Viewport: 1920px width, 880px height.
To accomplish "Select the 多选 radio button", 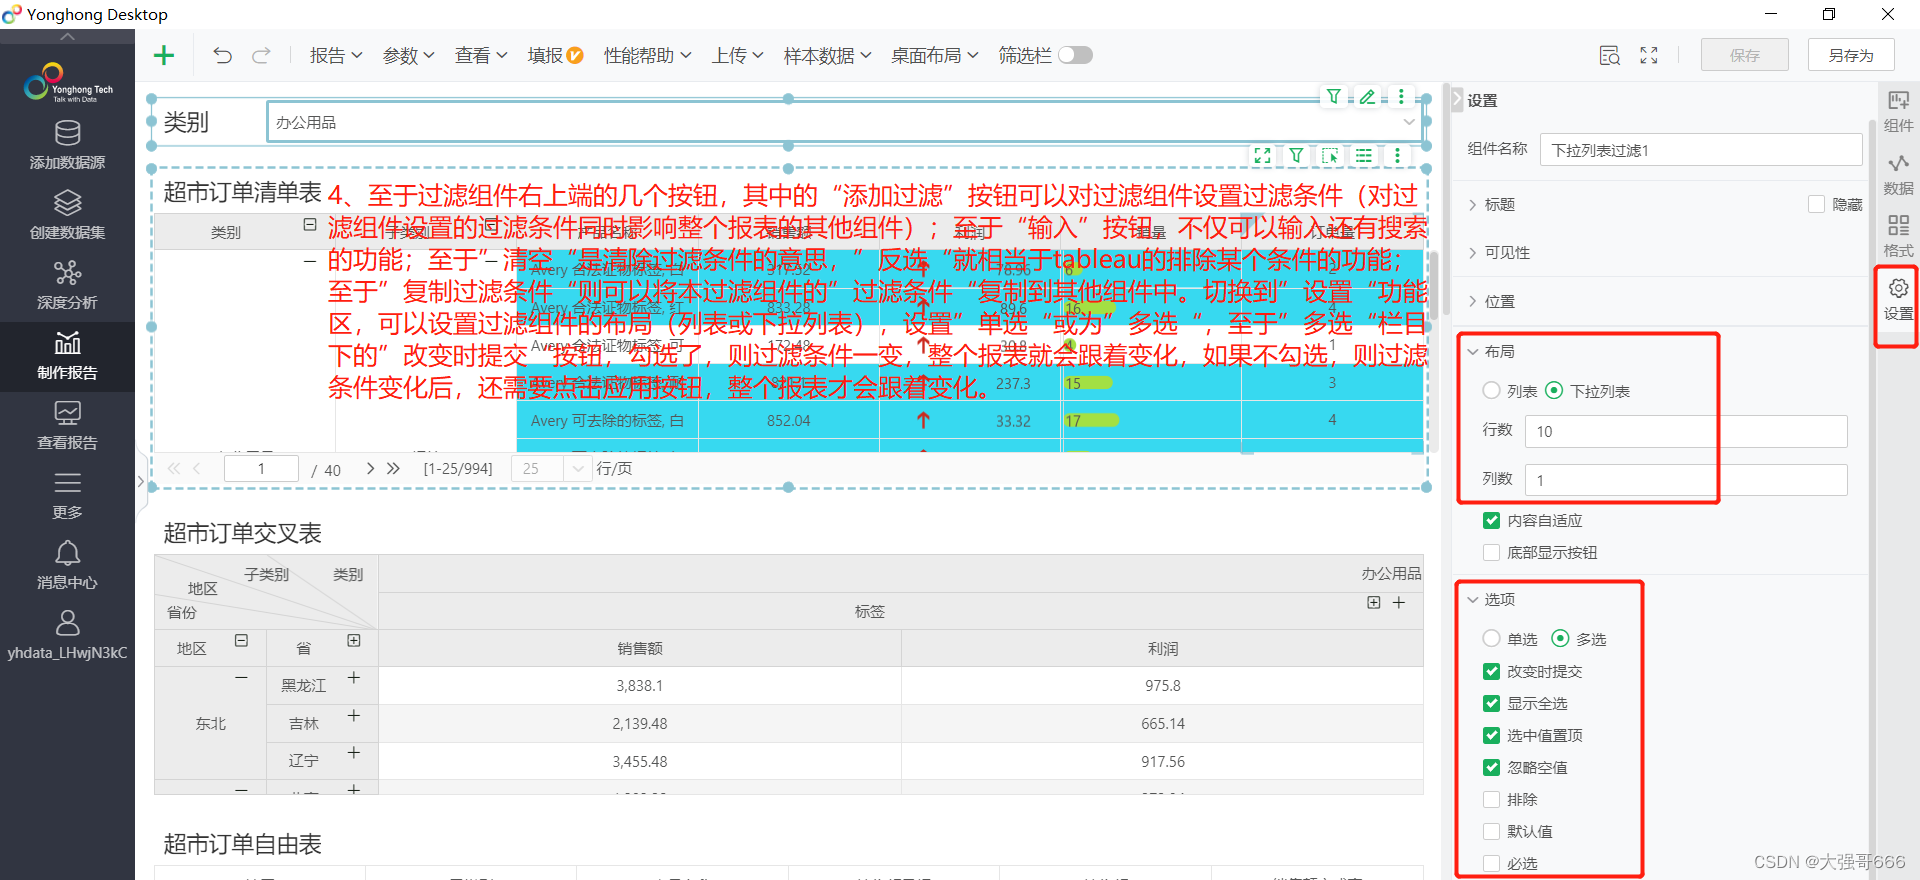I will tap(1560, 638).
